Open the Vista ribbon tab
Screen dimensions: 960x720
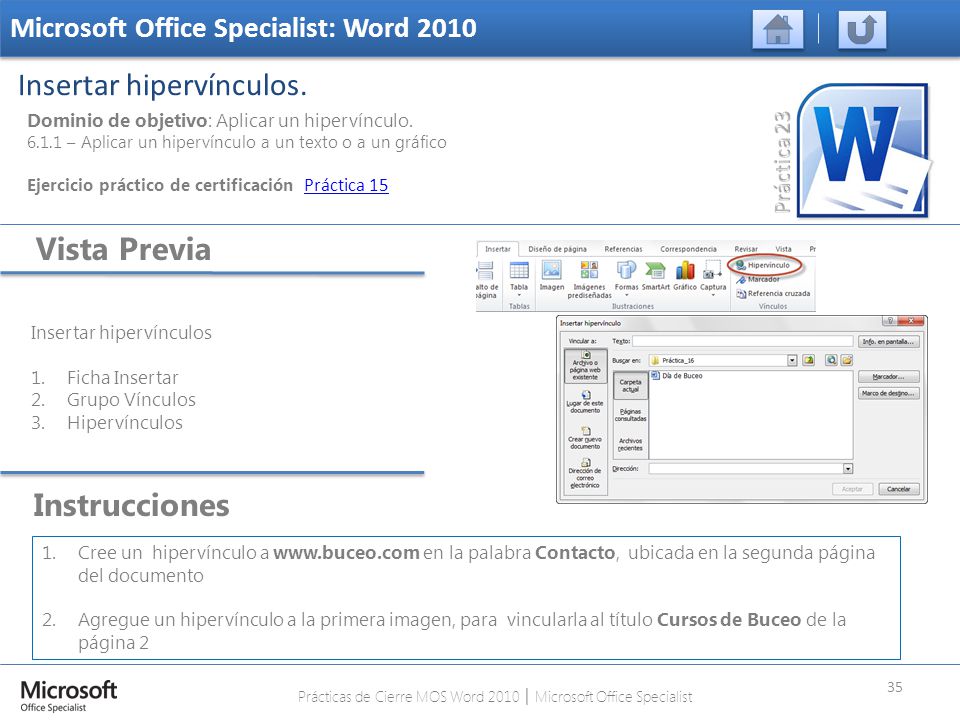[783, 249]
